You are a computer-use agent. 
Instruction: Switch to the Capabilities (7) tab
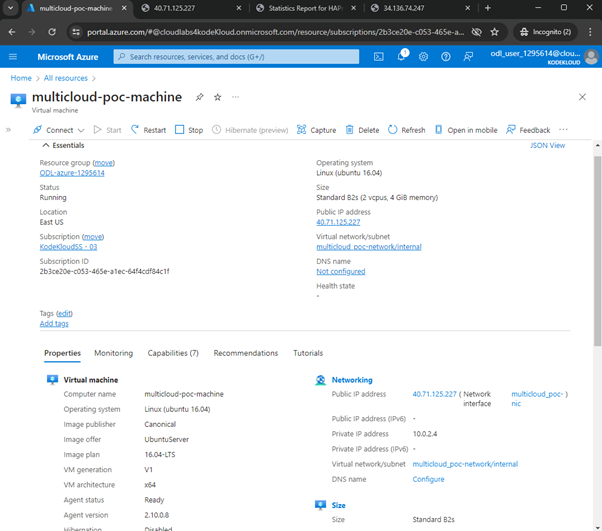tap(173, 353)
